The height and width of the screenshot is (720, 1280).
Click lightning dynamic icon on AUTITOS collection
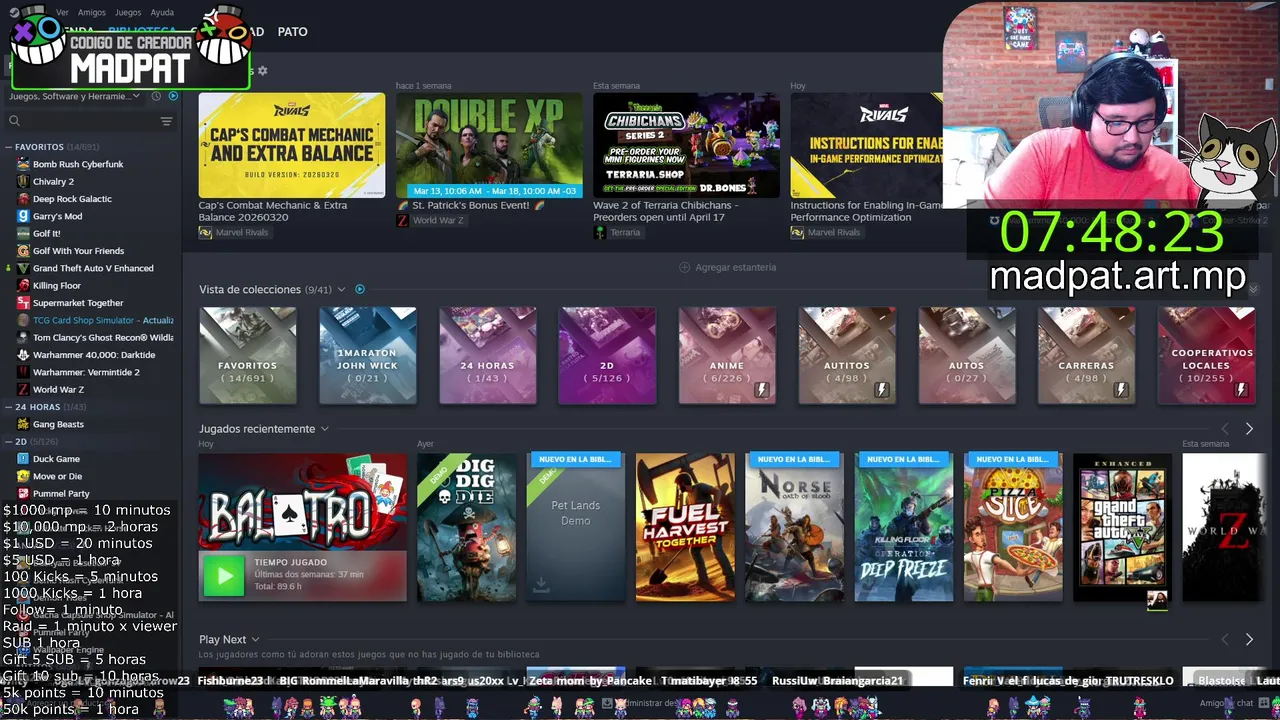tap(882, 390)
